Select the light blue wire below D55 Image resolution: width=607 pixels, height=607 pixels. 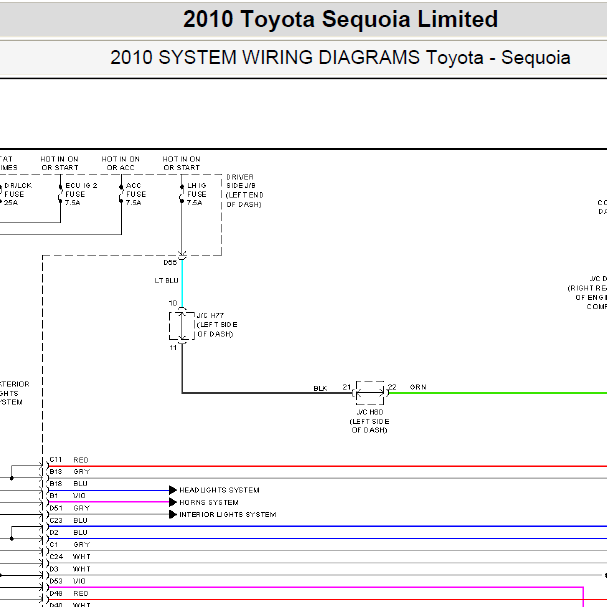click(x=182, y=284)
